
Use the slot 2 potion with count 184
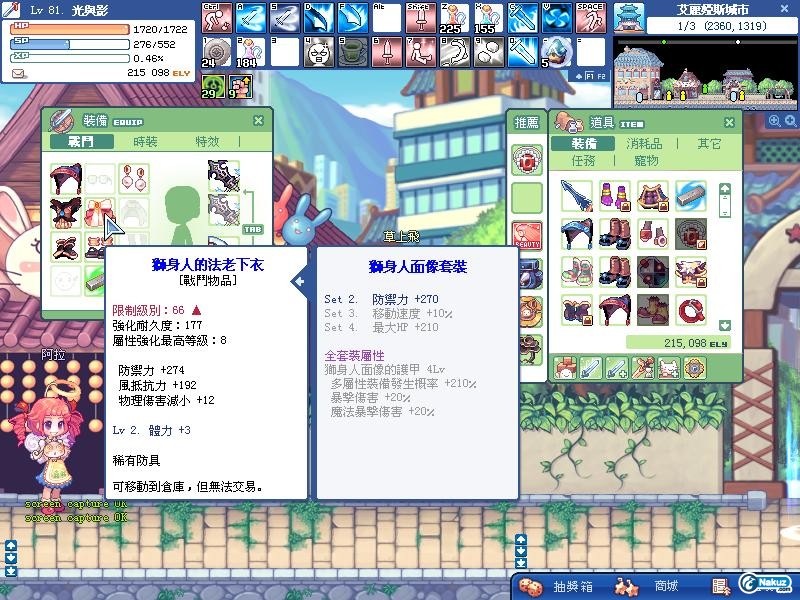point(251,52)
